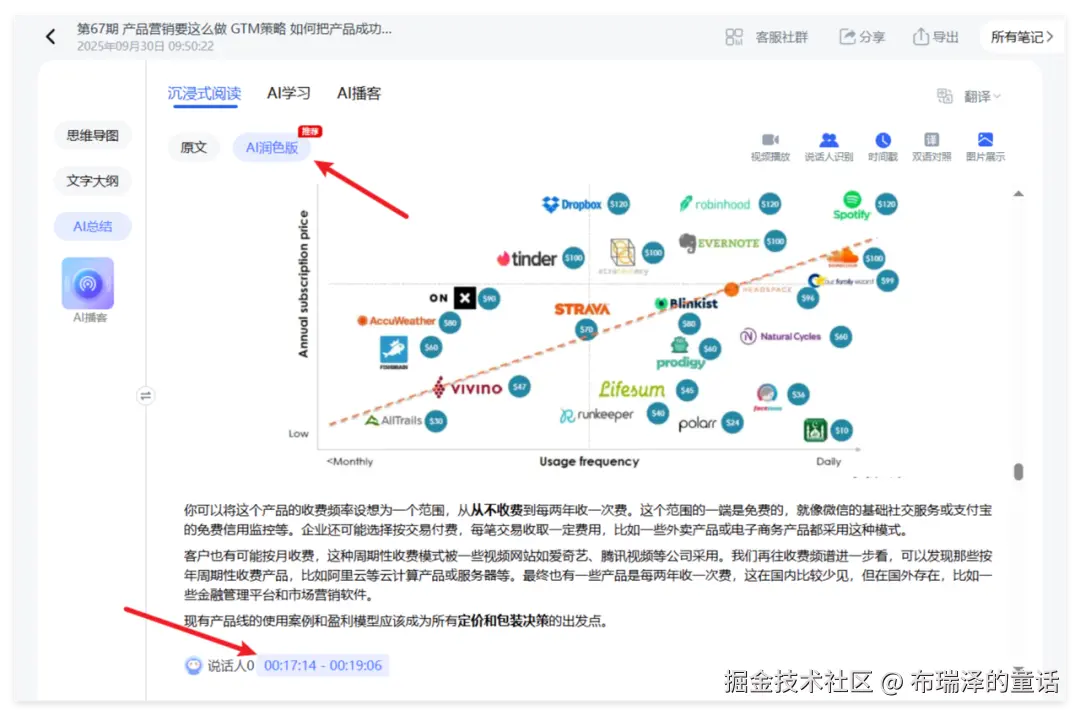The image size is (1080, 716).
Task: Open the AI播客 podcast sidebar icon
Action: tap(88, 283)
